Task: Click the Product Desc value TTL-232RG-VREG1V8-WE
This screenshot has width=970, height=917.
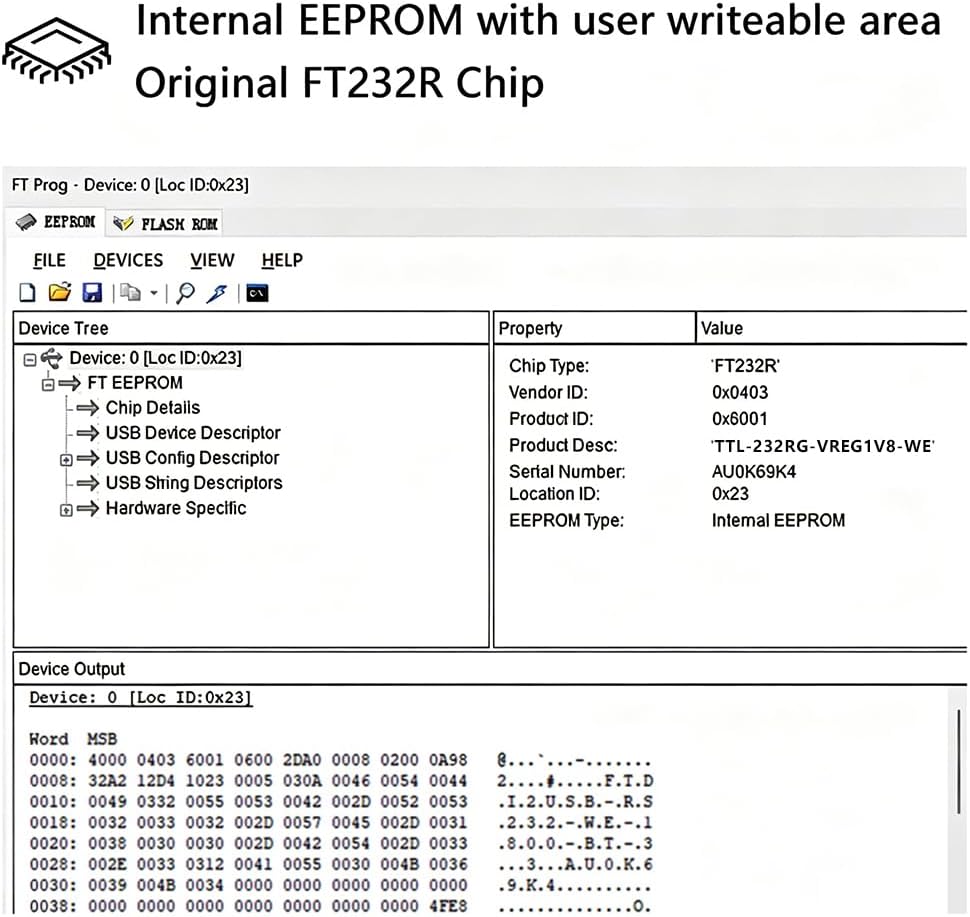Action: coord(822,446)
